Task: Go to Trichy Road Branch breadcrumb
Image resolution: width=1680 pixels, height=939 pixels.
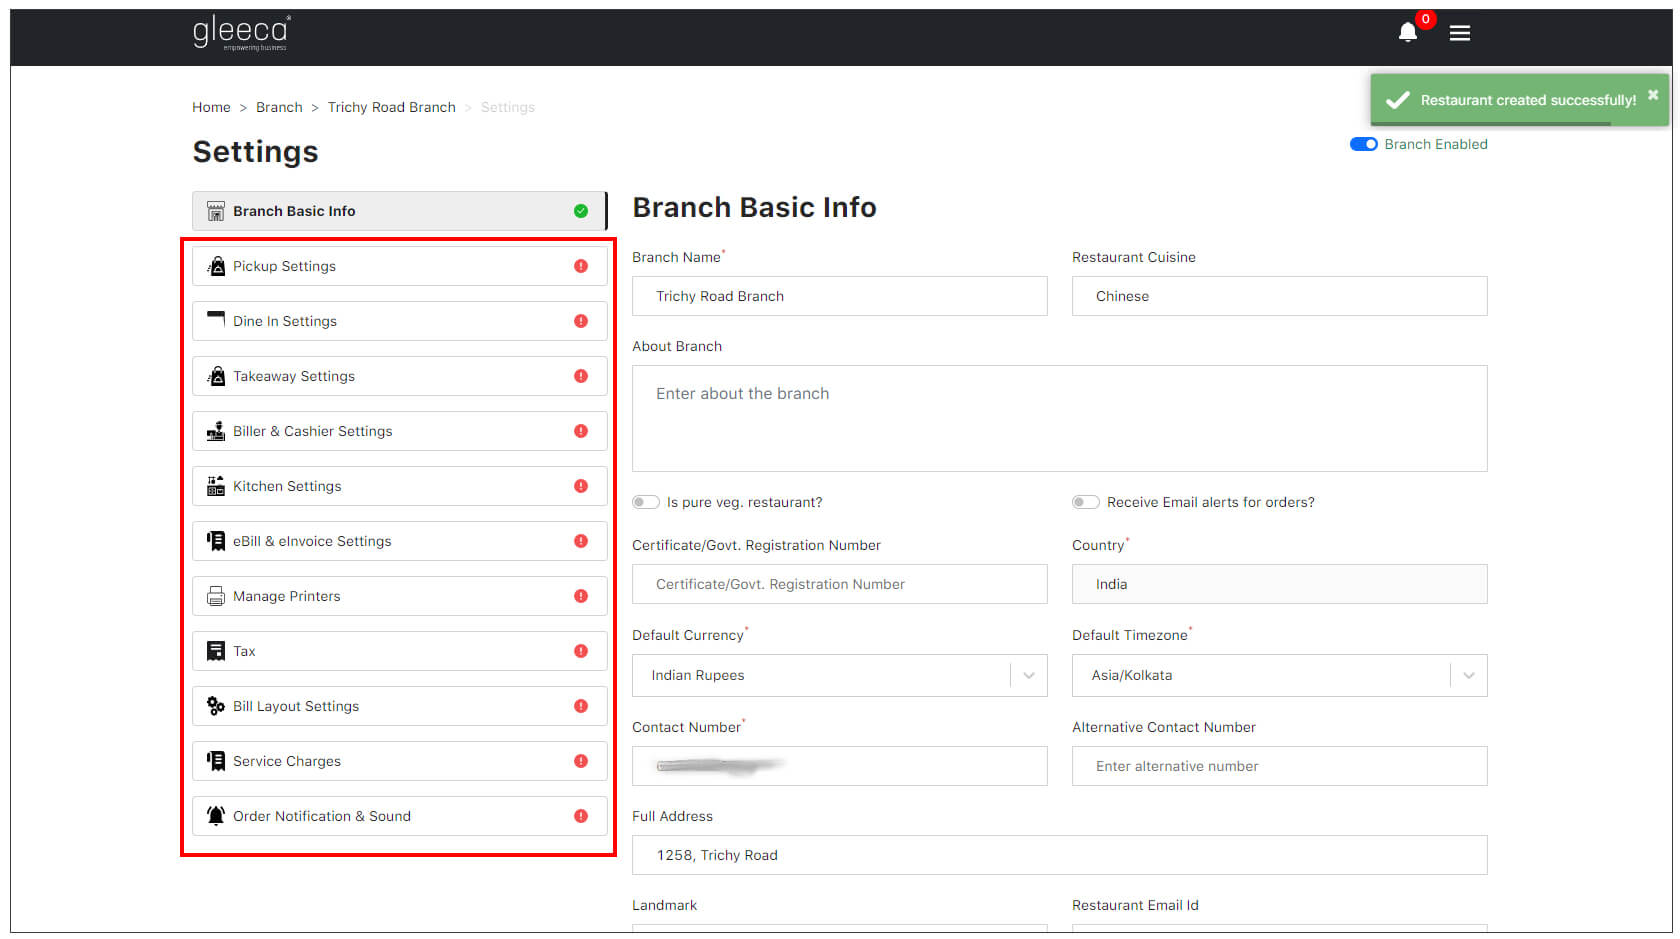Action: [x=391, y=107]
